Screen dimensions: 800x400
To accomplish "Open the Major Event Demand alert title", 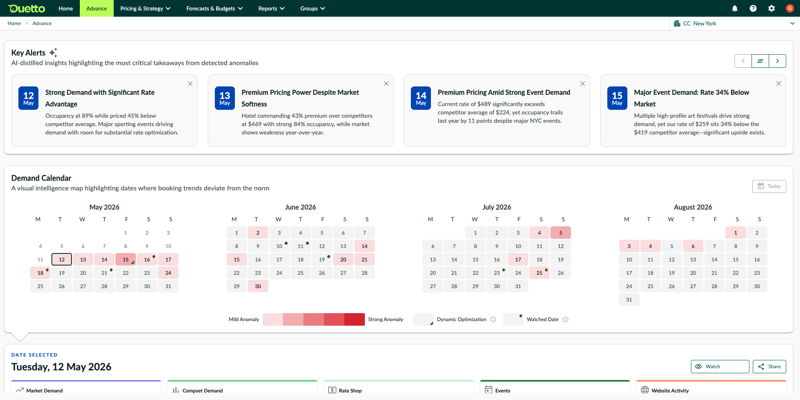I will coord(691,98).
